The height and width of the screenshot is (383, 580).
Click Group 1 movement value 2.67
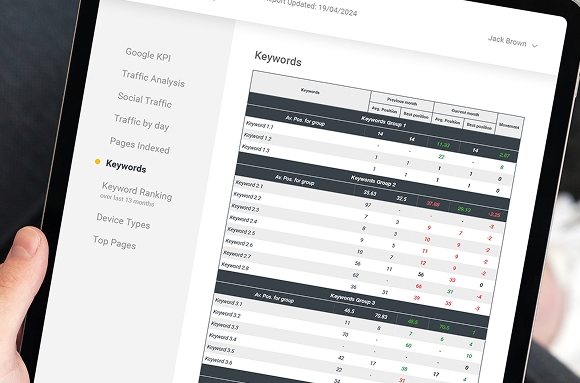point(505,155)
